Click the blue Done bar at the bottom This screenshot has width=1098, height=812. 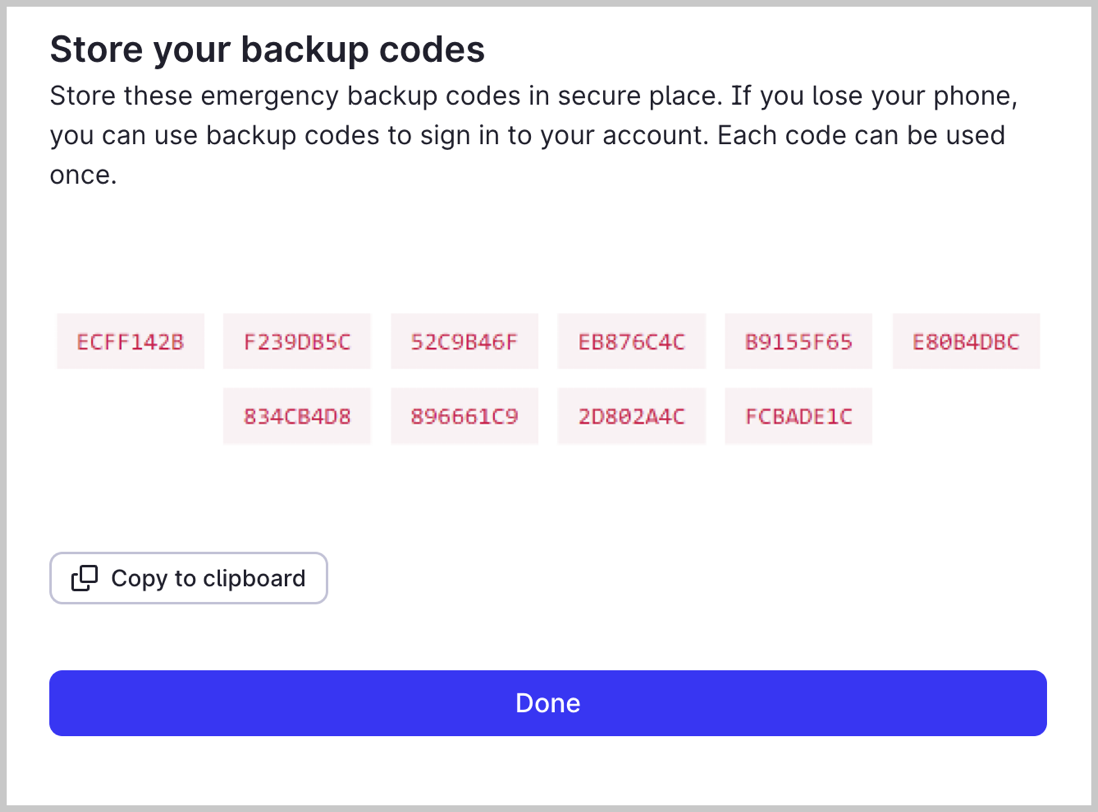pos(547,703)
